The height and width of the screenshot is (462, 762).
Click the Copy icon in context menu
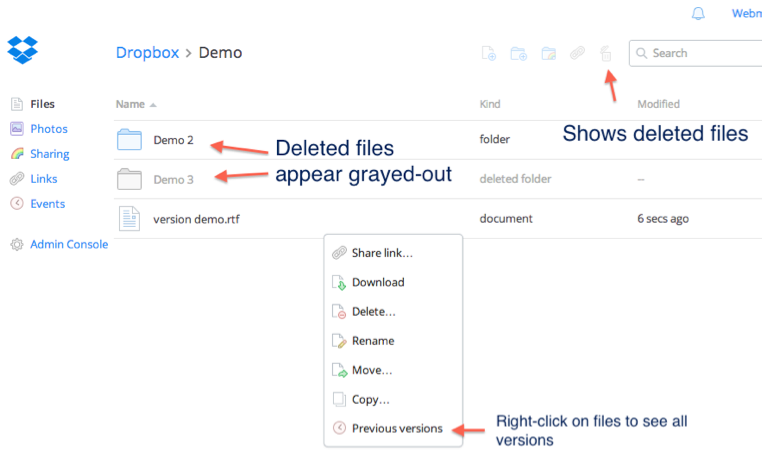339,399
